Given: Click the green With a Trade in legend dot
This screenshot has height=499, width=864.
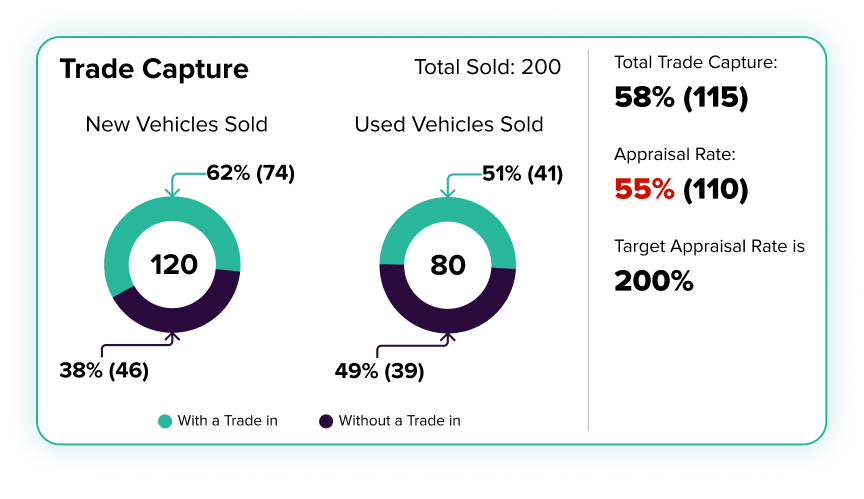Looking at the screenshot, I should 165,421.
